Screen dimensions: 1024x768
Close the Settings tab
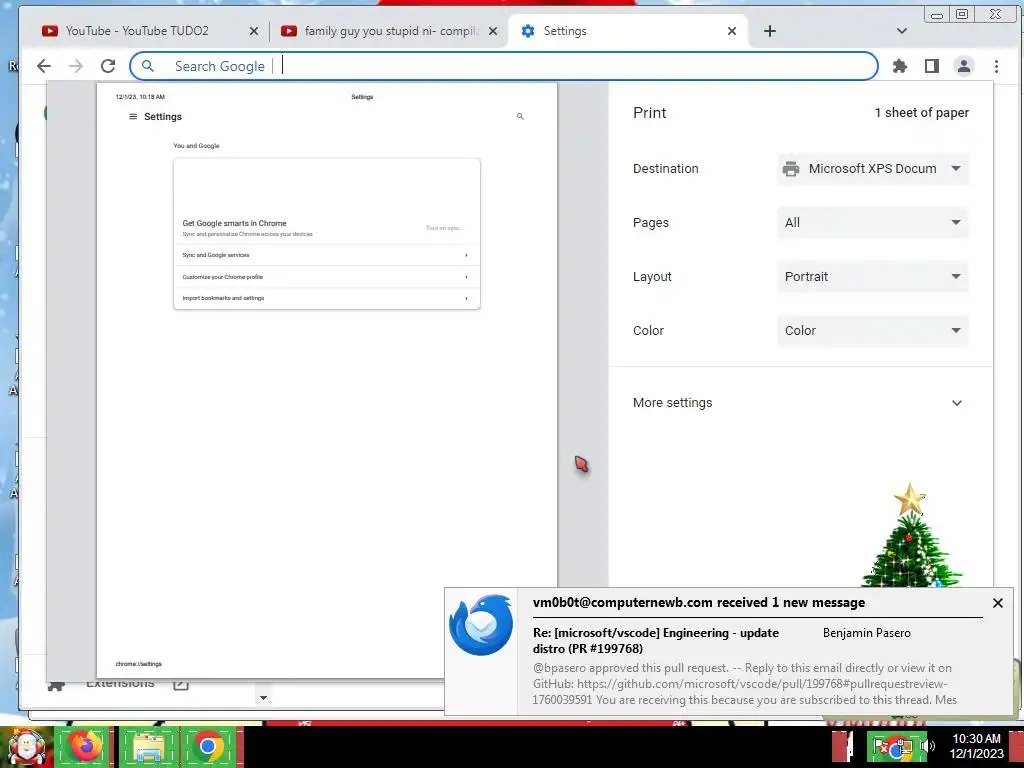pyautogui.click(x=732, y=31)
